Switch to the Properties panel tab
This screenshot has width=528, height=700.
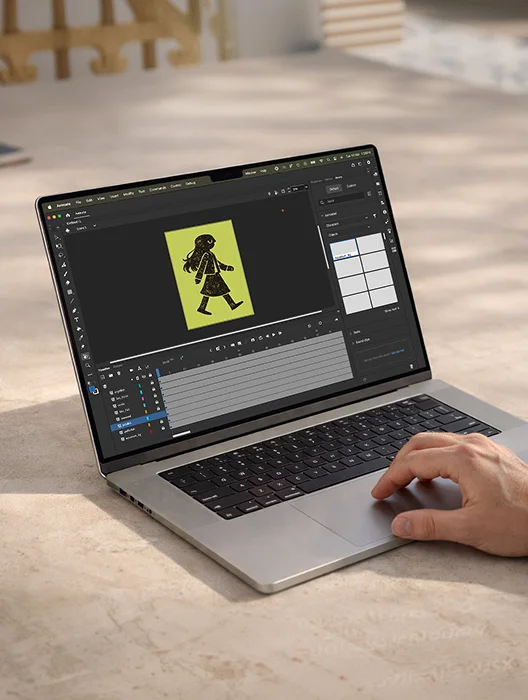(316, 182)
